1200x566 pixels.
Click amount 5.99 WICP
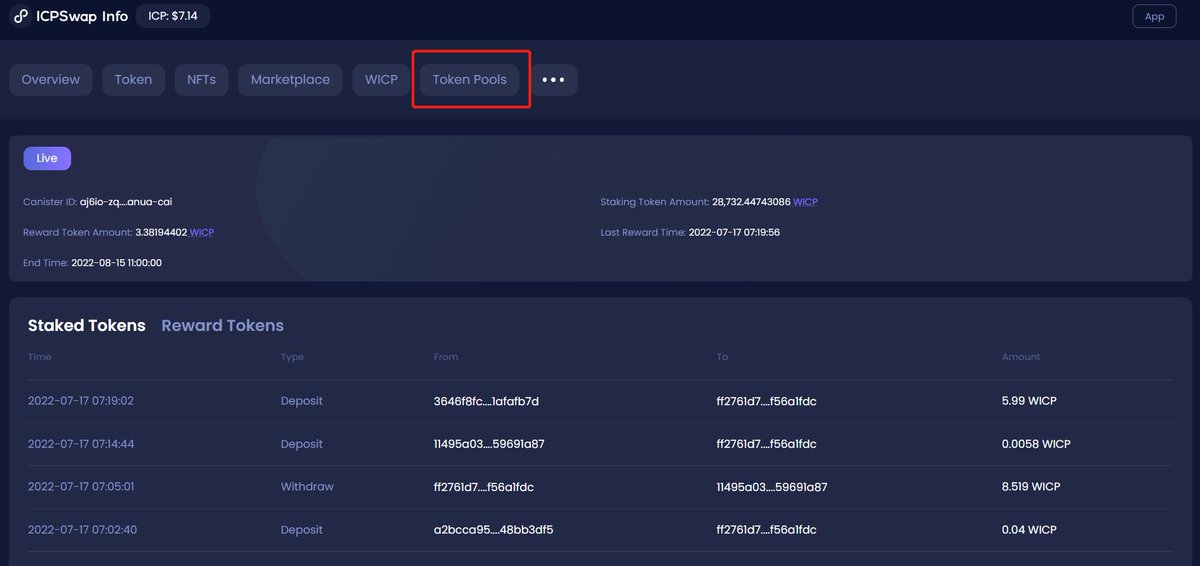pos(1029,401)
